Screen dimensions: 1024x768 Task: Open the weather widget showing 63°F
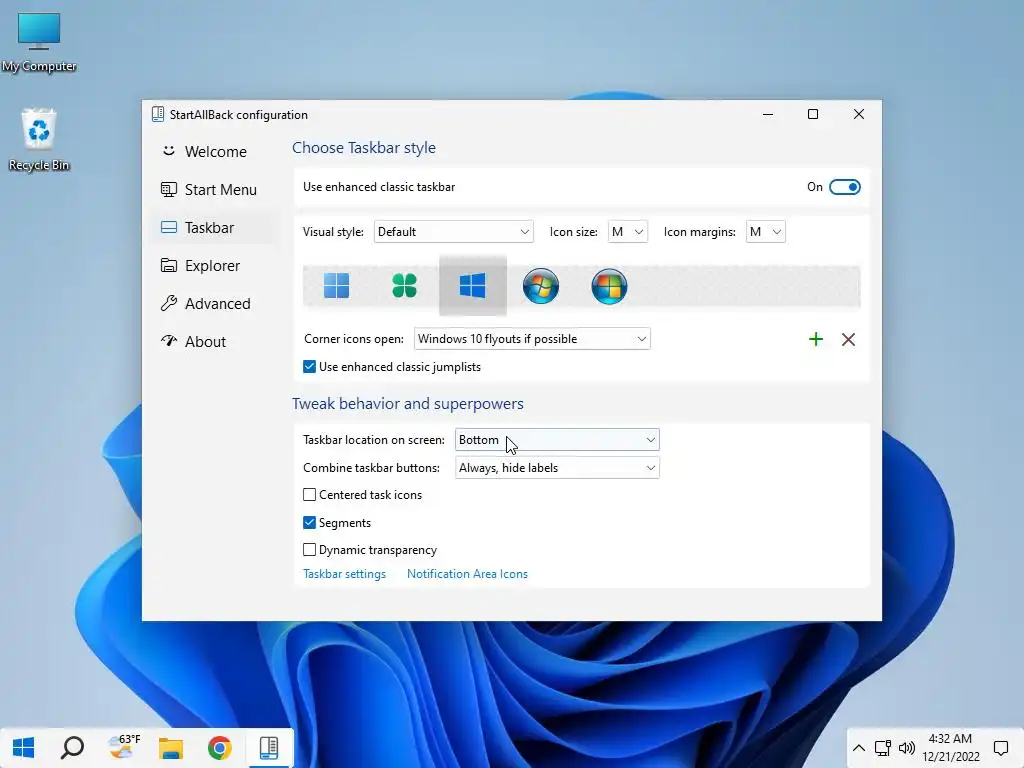point(123,747)
